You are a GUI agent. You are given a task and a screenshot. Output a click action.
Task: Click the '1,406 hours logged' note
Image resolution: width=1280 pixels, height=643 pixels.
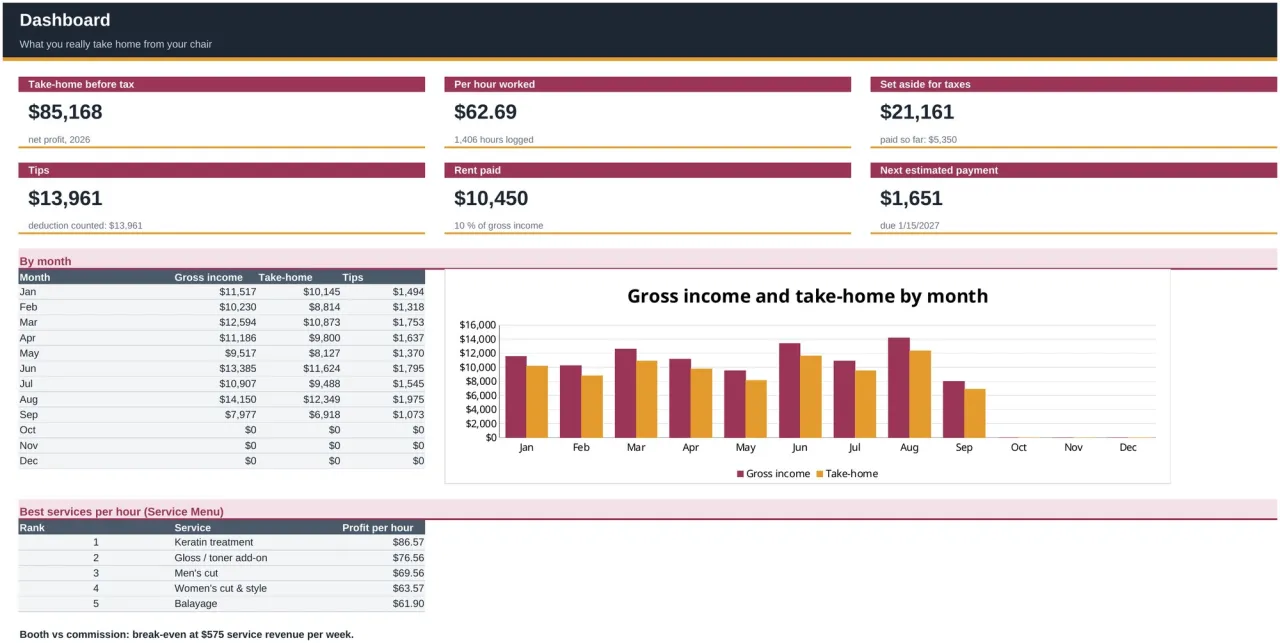coord(494,140)
